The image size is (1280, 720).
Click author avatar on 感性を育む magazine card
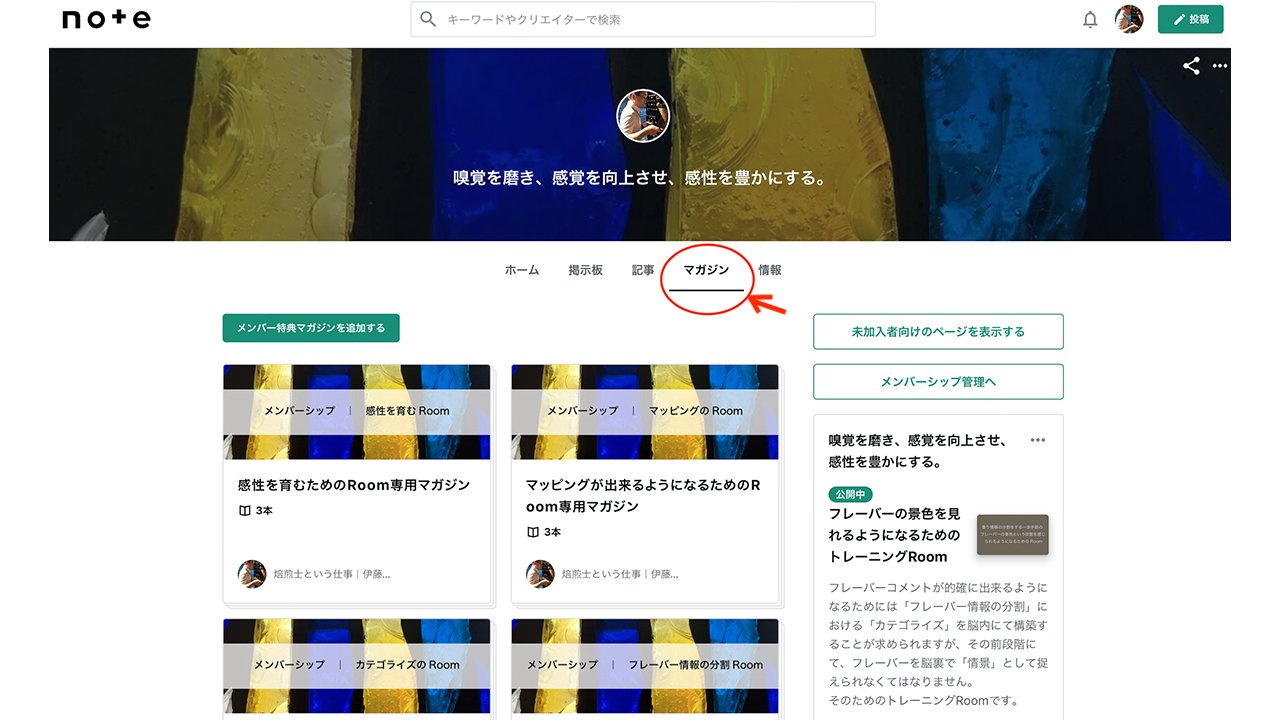click(252, 574)
